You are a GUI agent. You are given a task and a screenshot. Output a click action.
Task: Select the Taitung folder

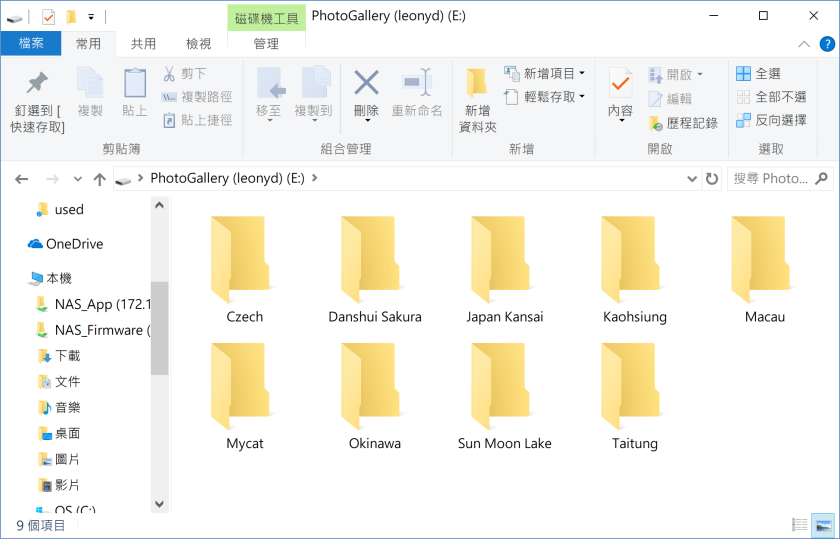pyautogui.click(x=635, y=398)
